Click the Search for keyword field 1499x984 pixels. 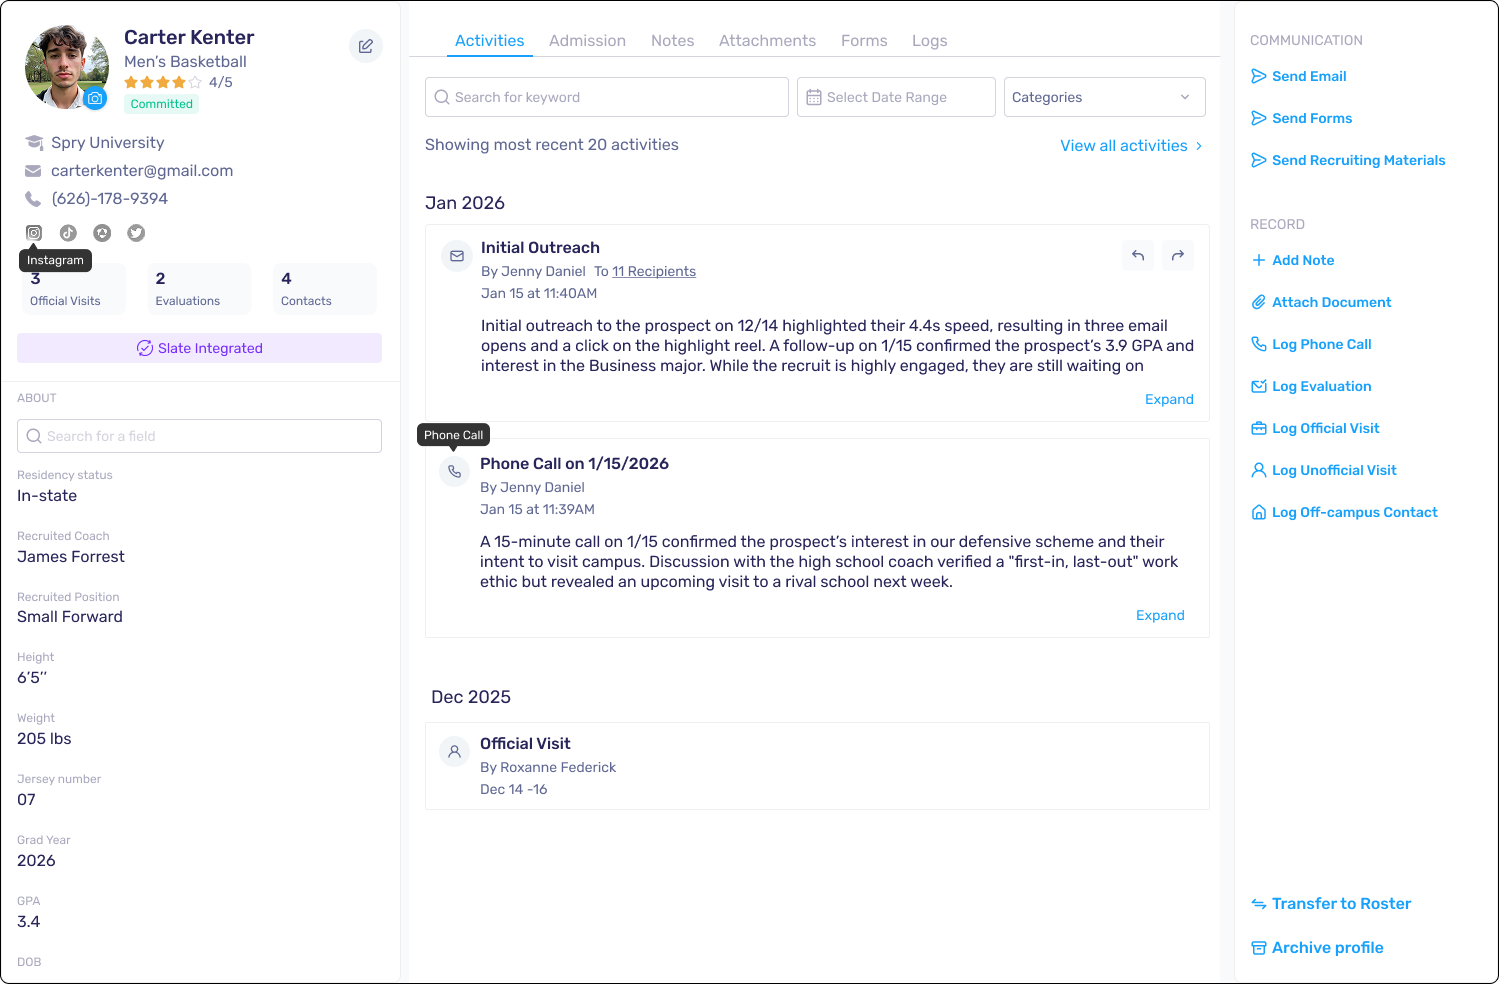tap(607, 97)
